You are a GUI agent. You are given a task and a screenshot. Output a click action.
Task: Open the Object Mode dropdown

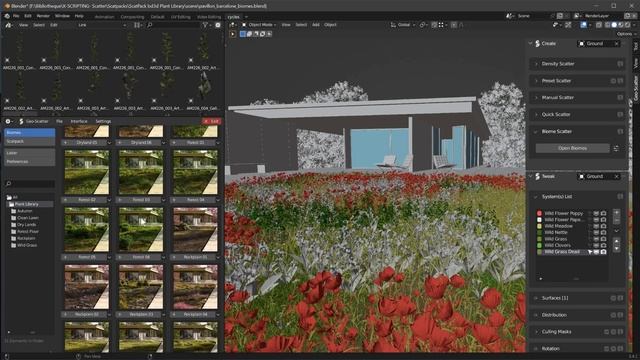[259, 25]
